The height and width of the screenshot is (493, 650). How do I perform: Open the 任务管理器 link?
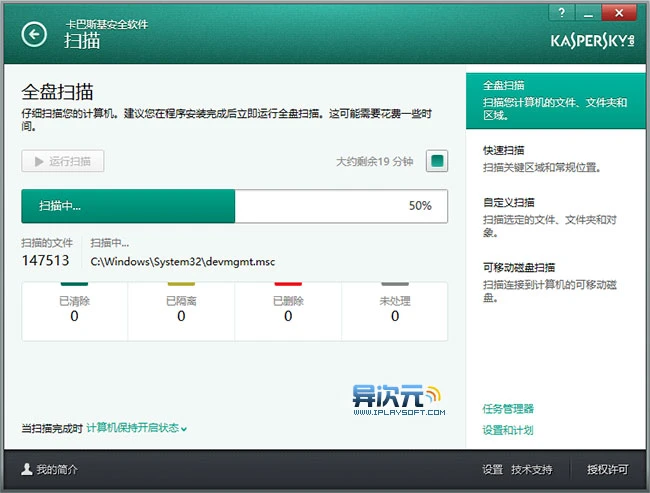point(508,409)
